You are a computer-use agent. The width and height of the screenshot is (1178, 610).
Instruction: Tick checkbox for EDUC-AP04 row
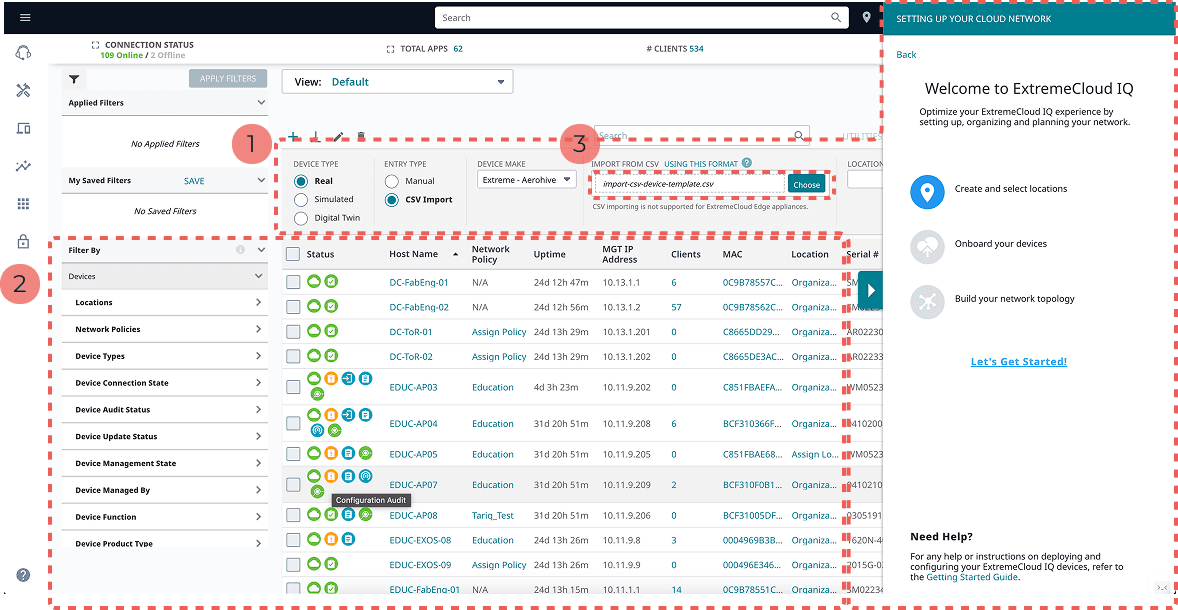(293, 423)
